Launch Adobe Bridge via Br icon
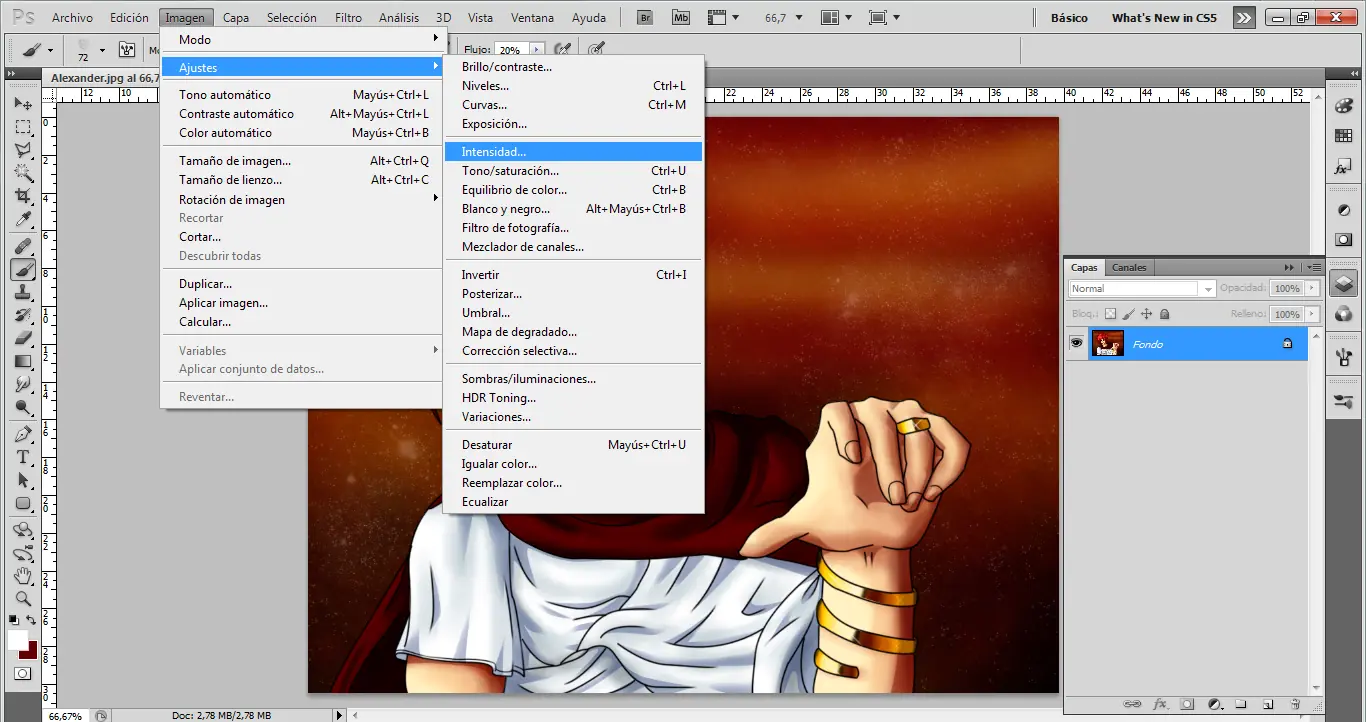Screen dimensions: 1366x722 pyautogui.click(x=645, y=18)
